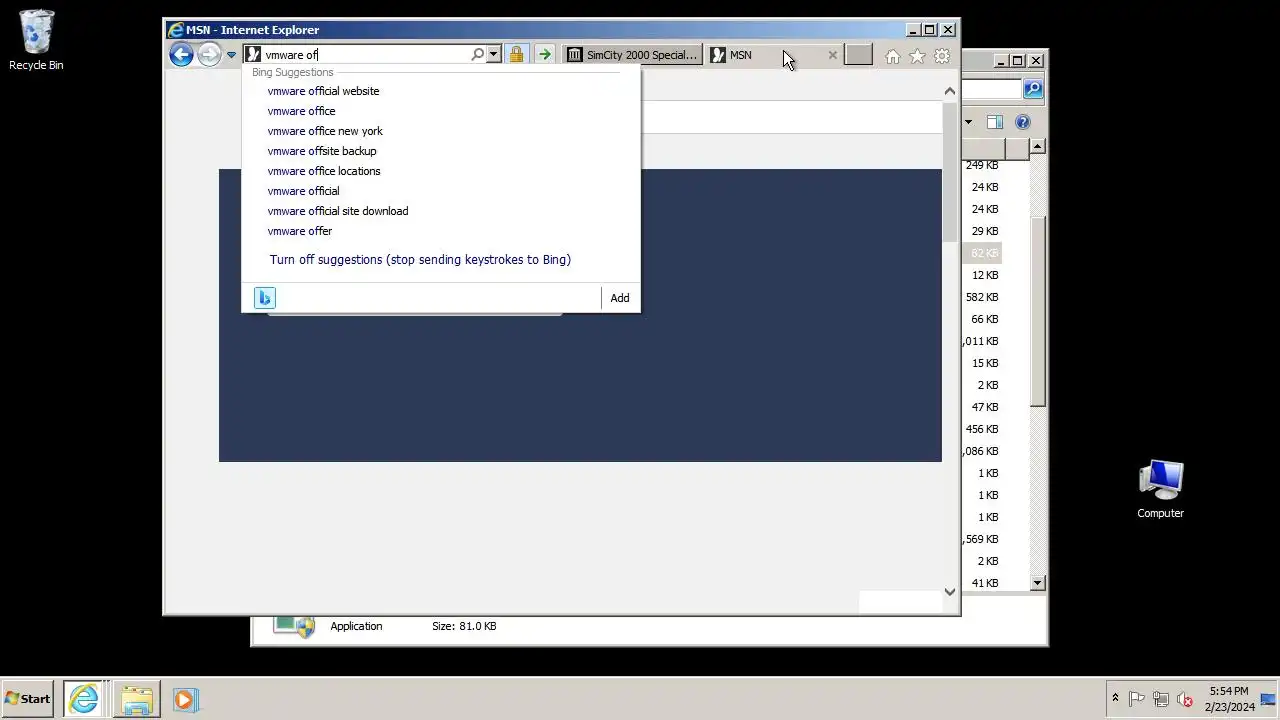
Task: Click the Add search provider button
Action: (x=620, y=298)
